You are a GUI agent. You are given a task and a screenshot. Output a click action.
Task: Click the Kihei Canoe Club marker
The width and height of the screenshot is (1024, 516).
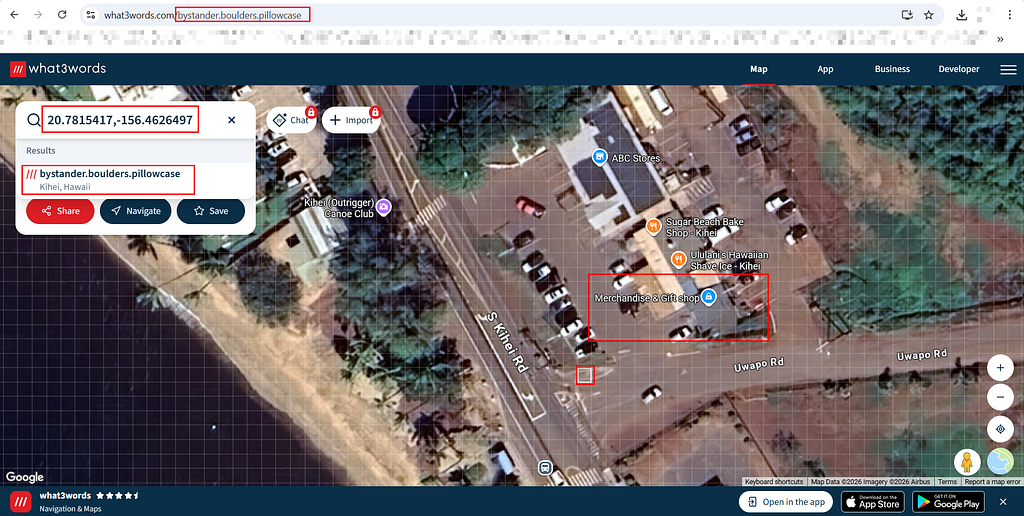383,207
